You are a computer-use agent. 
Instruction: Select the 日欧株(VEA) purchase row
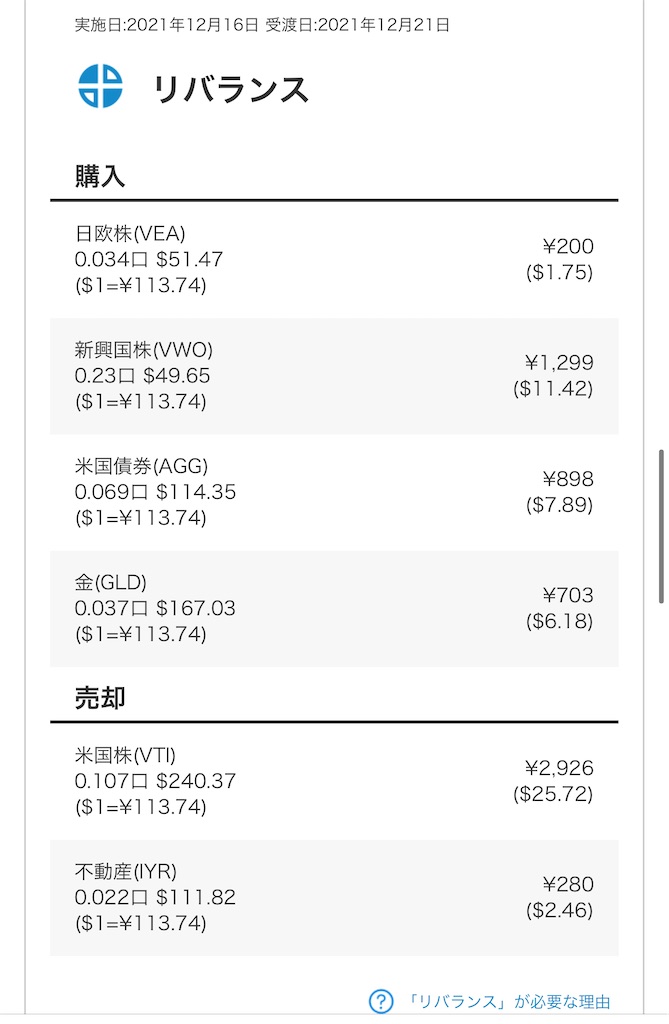click(x=334, y=255)
